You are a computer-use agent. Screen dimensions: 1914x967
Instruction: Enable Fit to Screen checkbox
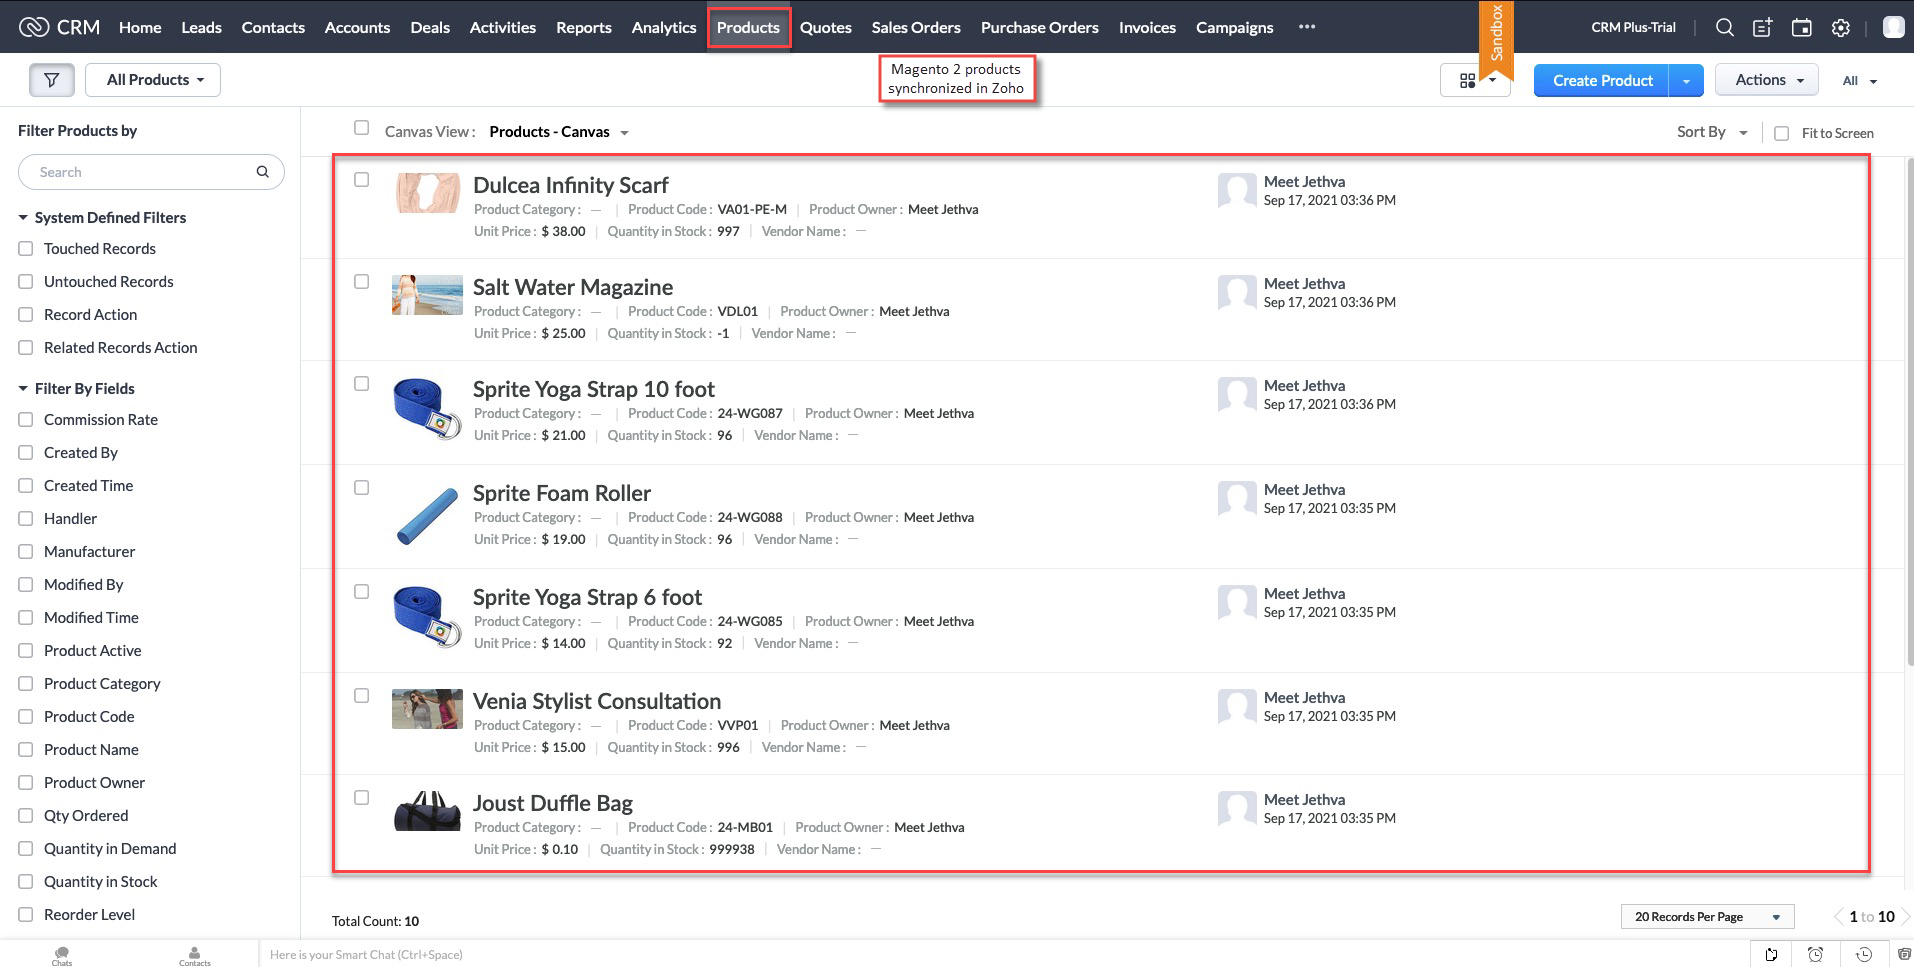pyautogui.click(x=1781, y=133)
